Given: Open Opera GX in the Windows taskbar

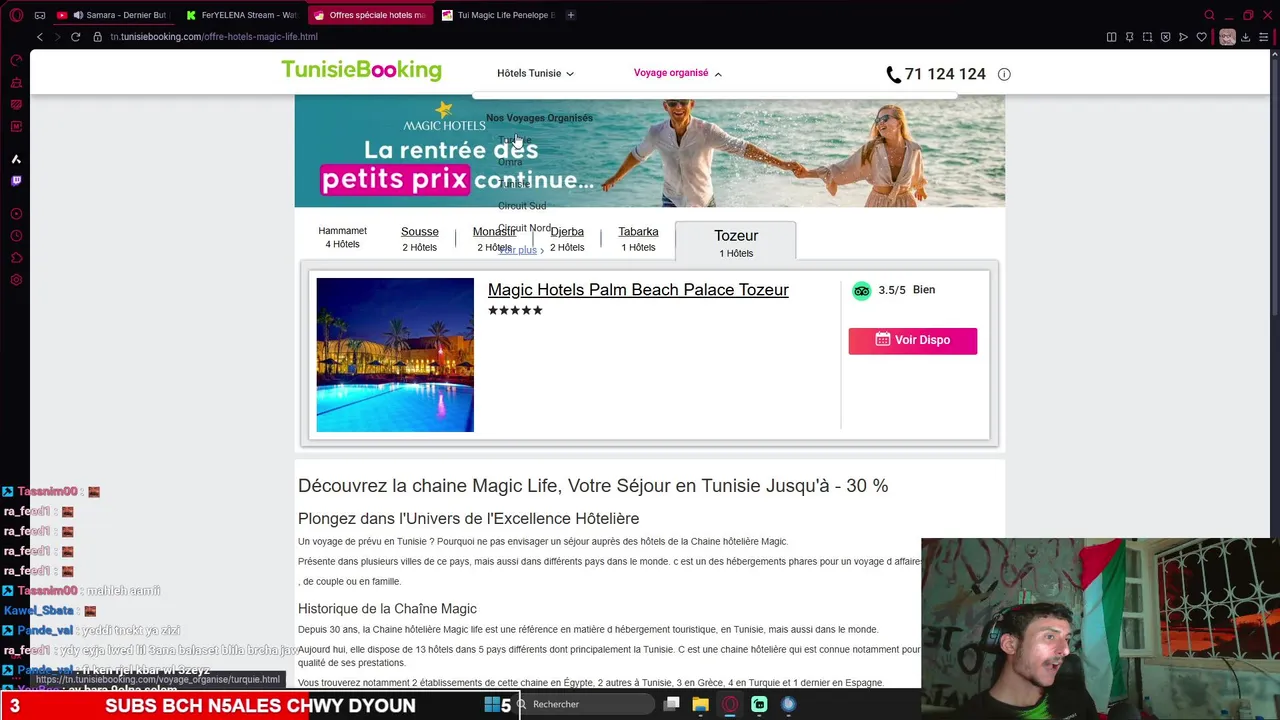Looking at the screenshot, I should point(730,704).
